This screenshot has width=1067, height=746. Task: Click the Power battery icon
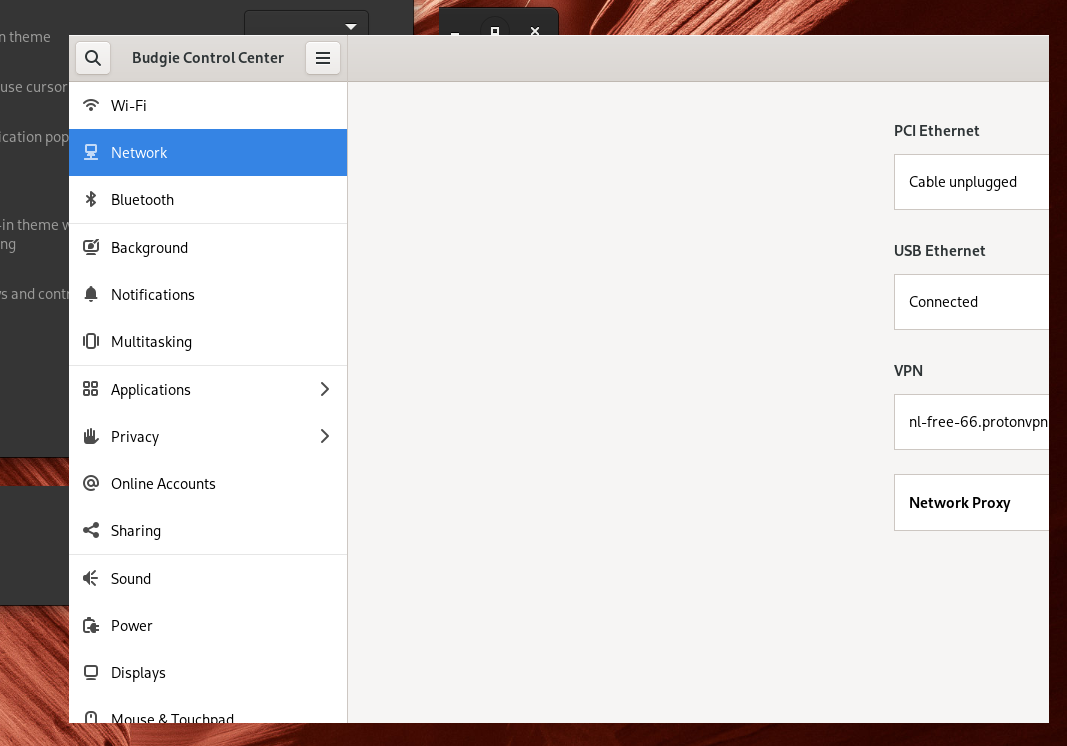pyautogui.click(x=91, y=625)
